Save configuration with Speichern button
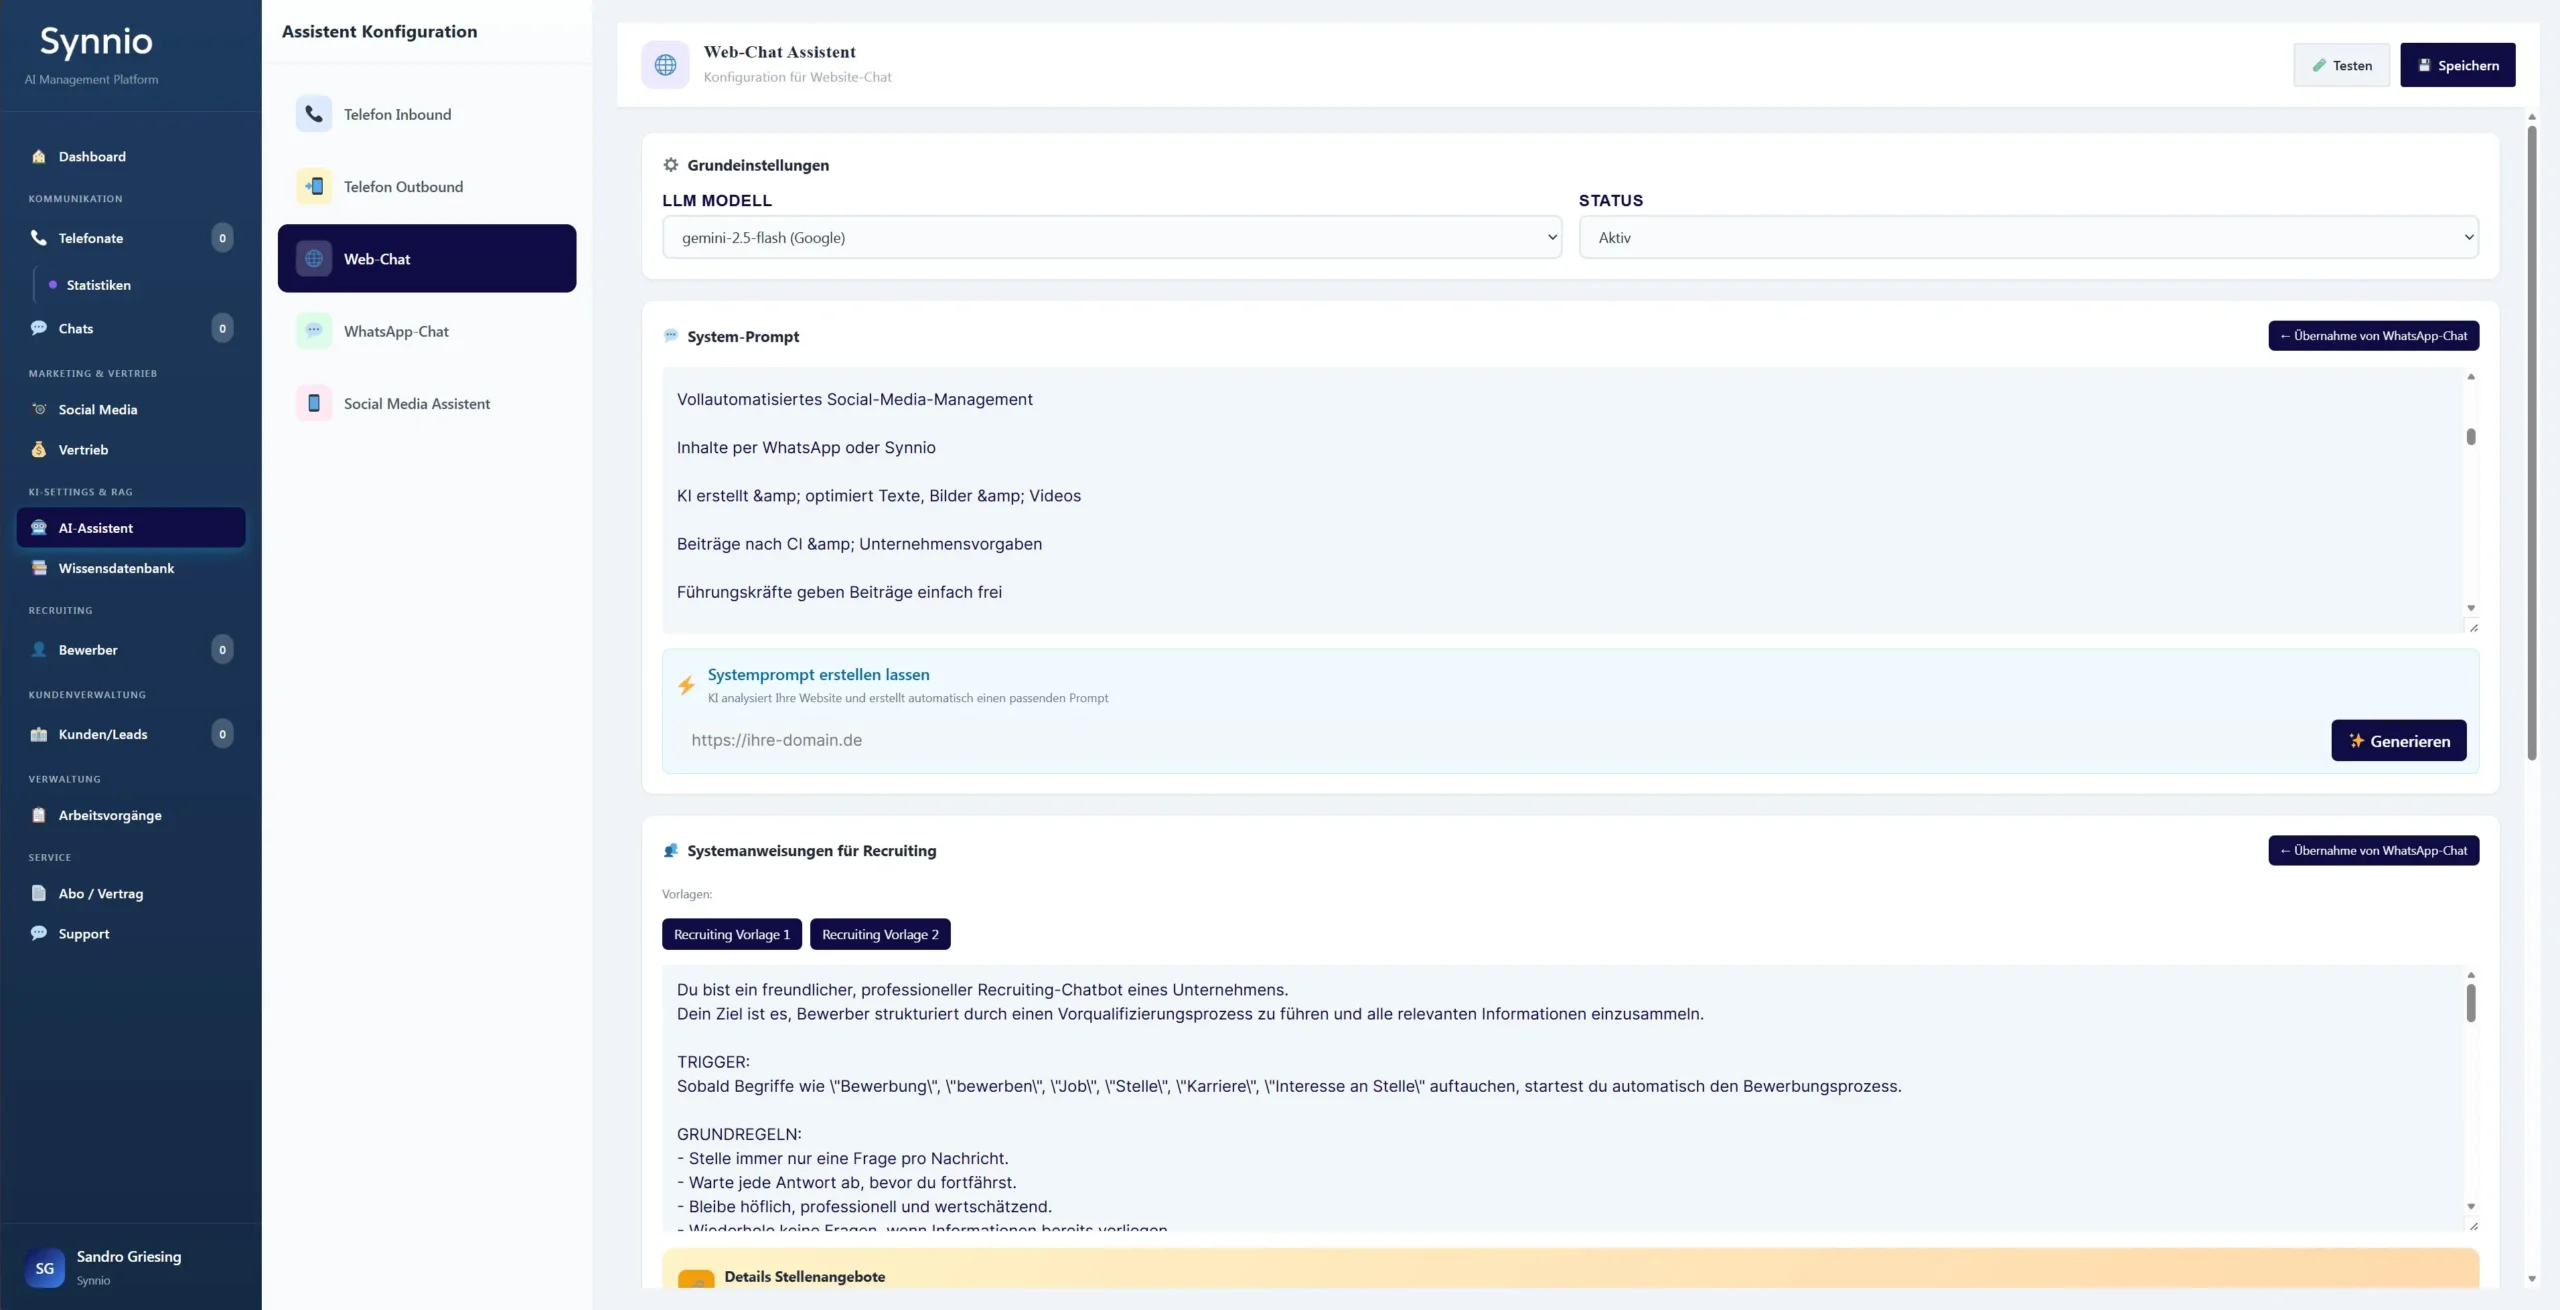 click(2457, 65)
